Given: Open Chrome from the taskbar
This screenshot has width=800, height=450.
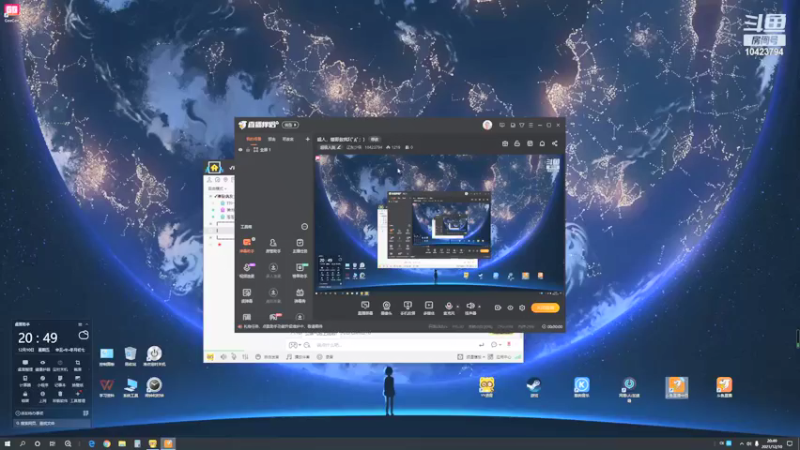Looking at the screenshot, I should click(x=107, y=444).
